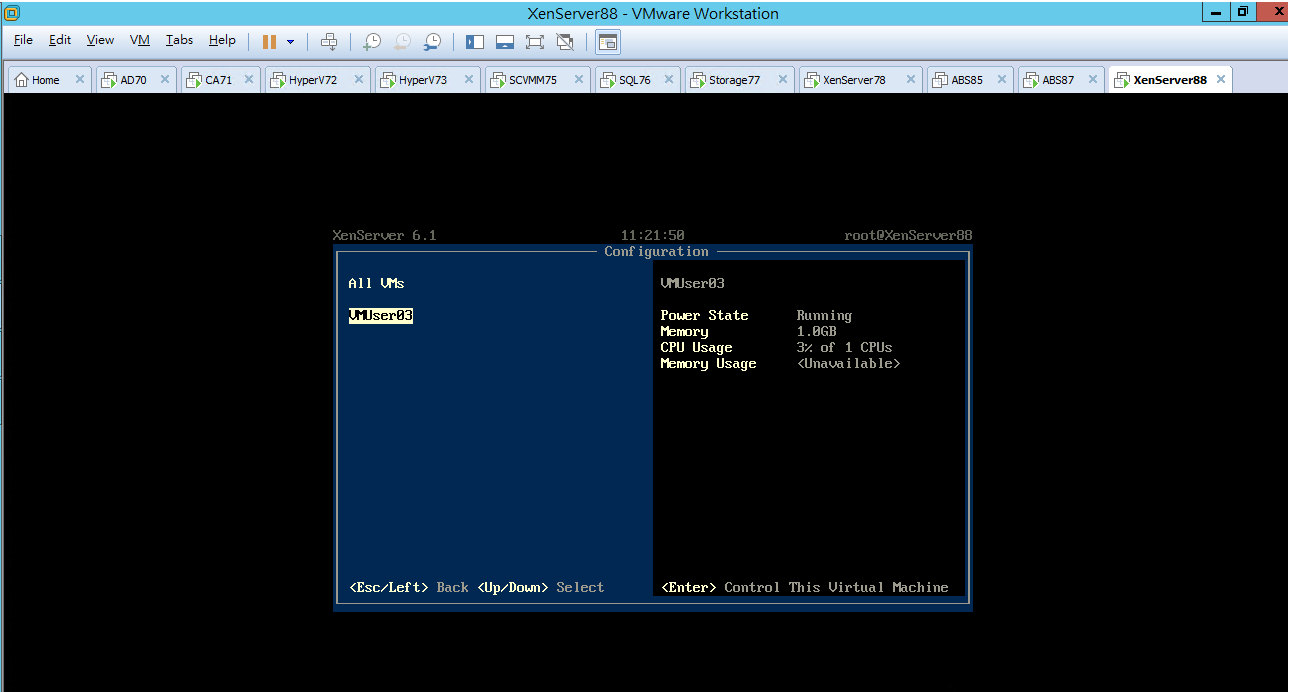Screen dimensions: 1289x692
Task: Select VMUser03 in the All VMs list
Action: [381, 316]
